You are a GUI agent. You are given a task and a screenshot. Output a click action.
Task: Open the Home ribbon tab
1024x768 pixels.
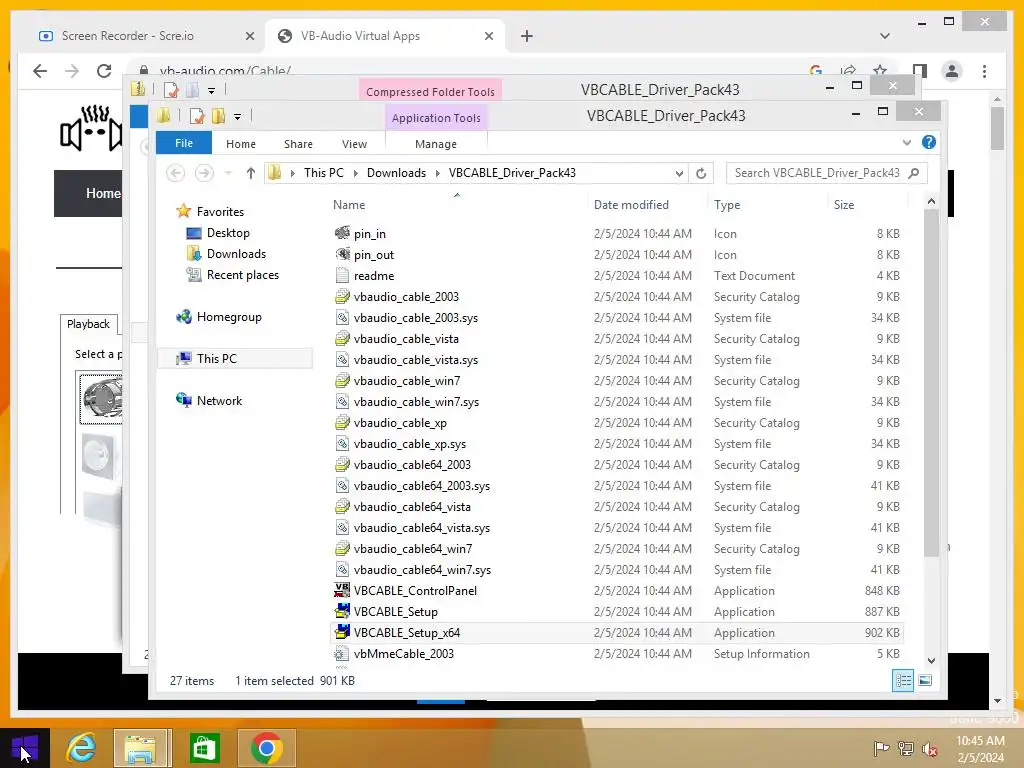coord(241,144)
